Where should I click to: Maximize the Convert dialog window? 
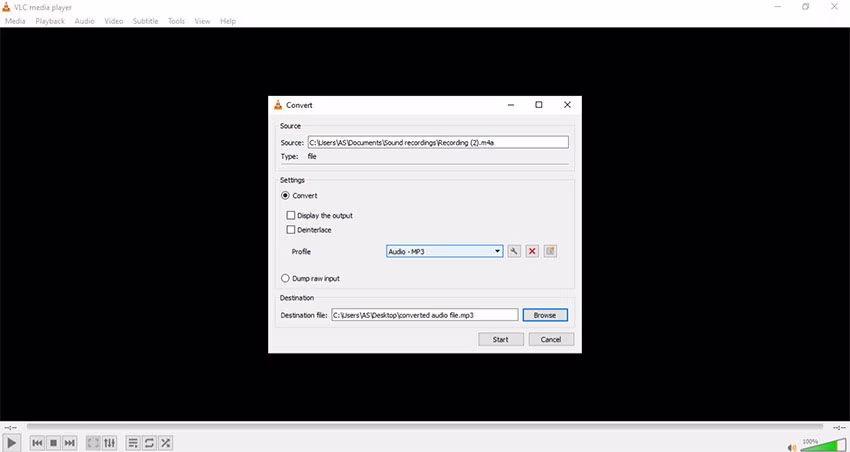539,105
